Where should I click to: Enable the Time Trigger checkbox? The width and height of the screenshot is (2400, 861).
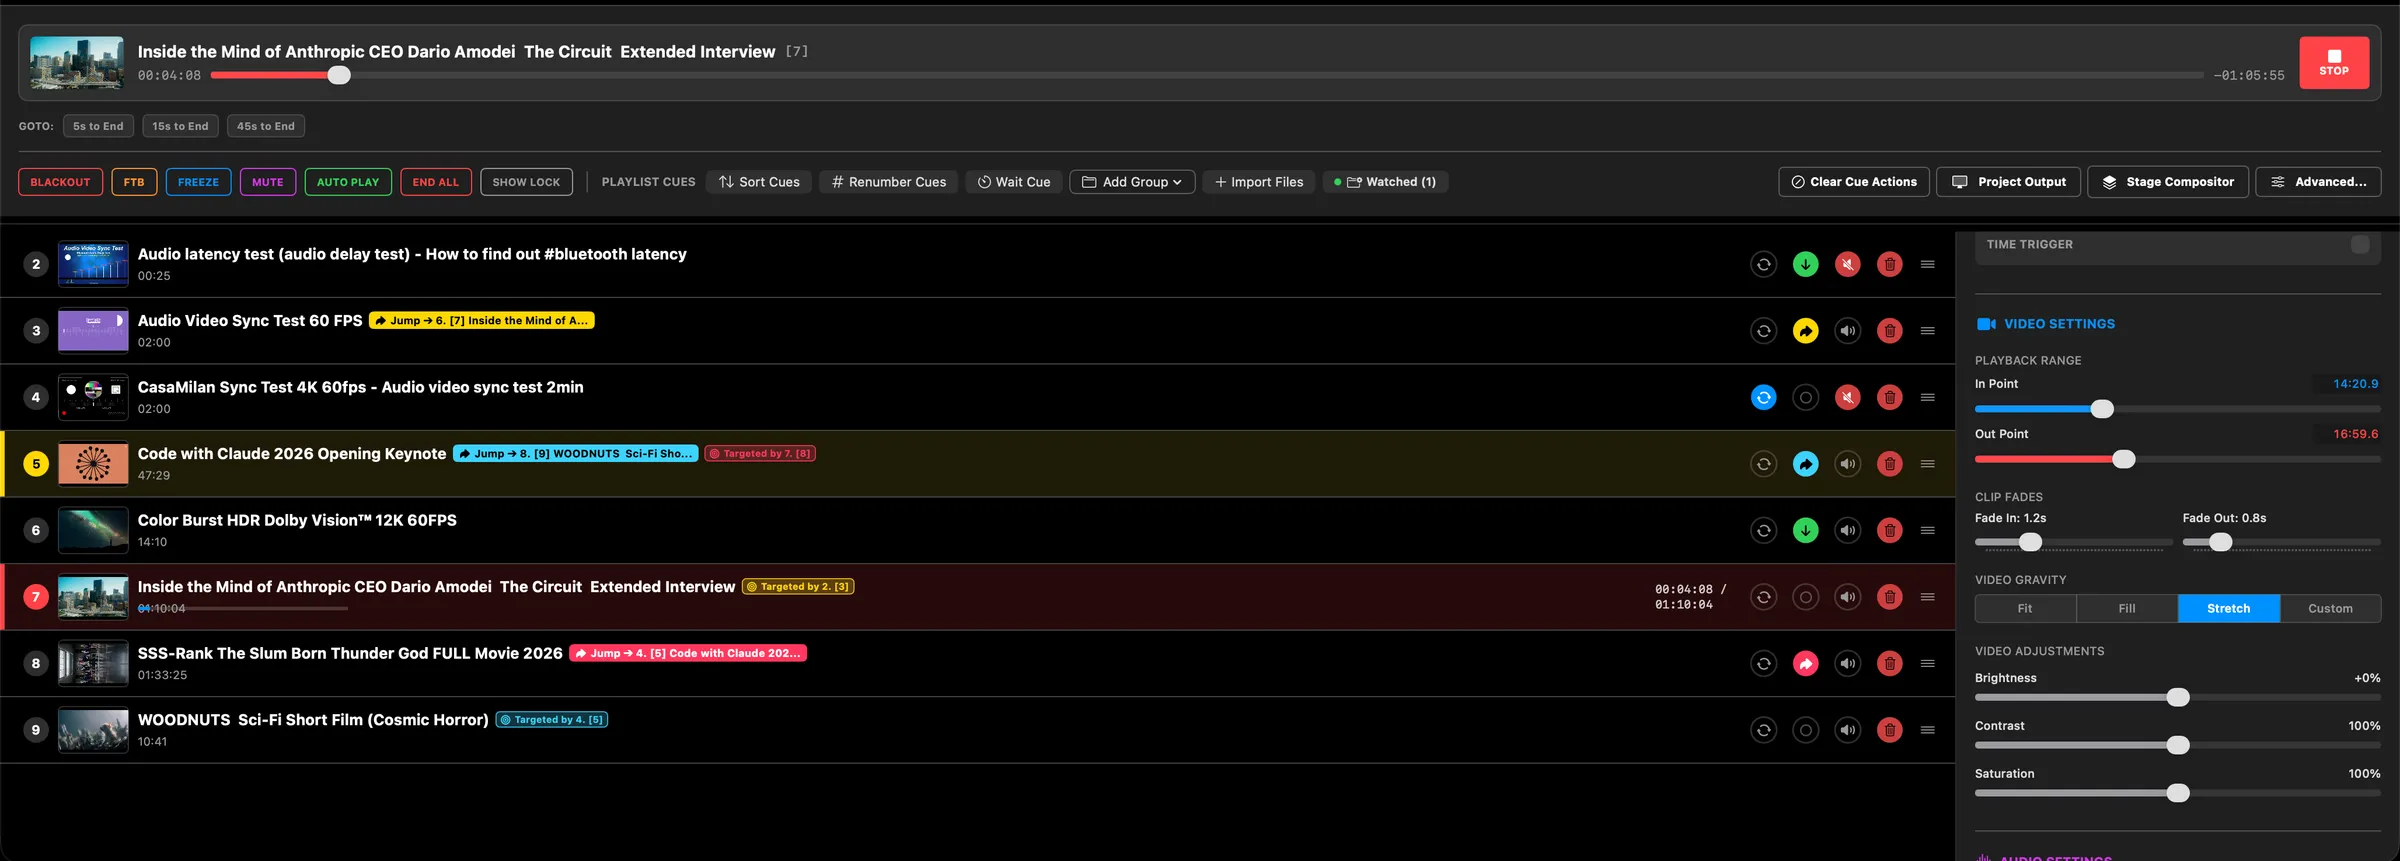click(x=2360, y=245)
